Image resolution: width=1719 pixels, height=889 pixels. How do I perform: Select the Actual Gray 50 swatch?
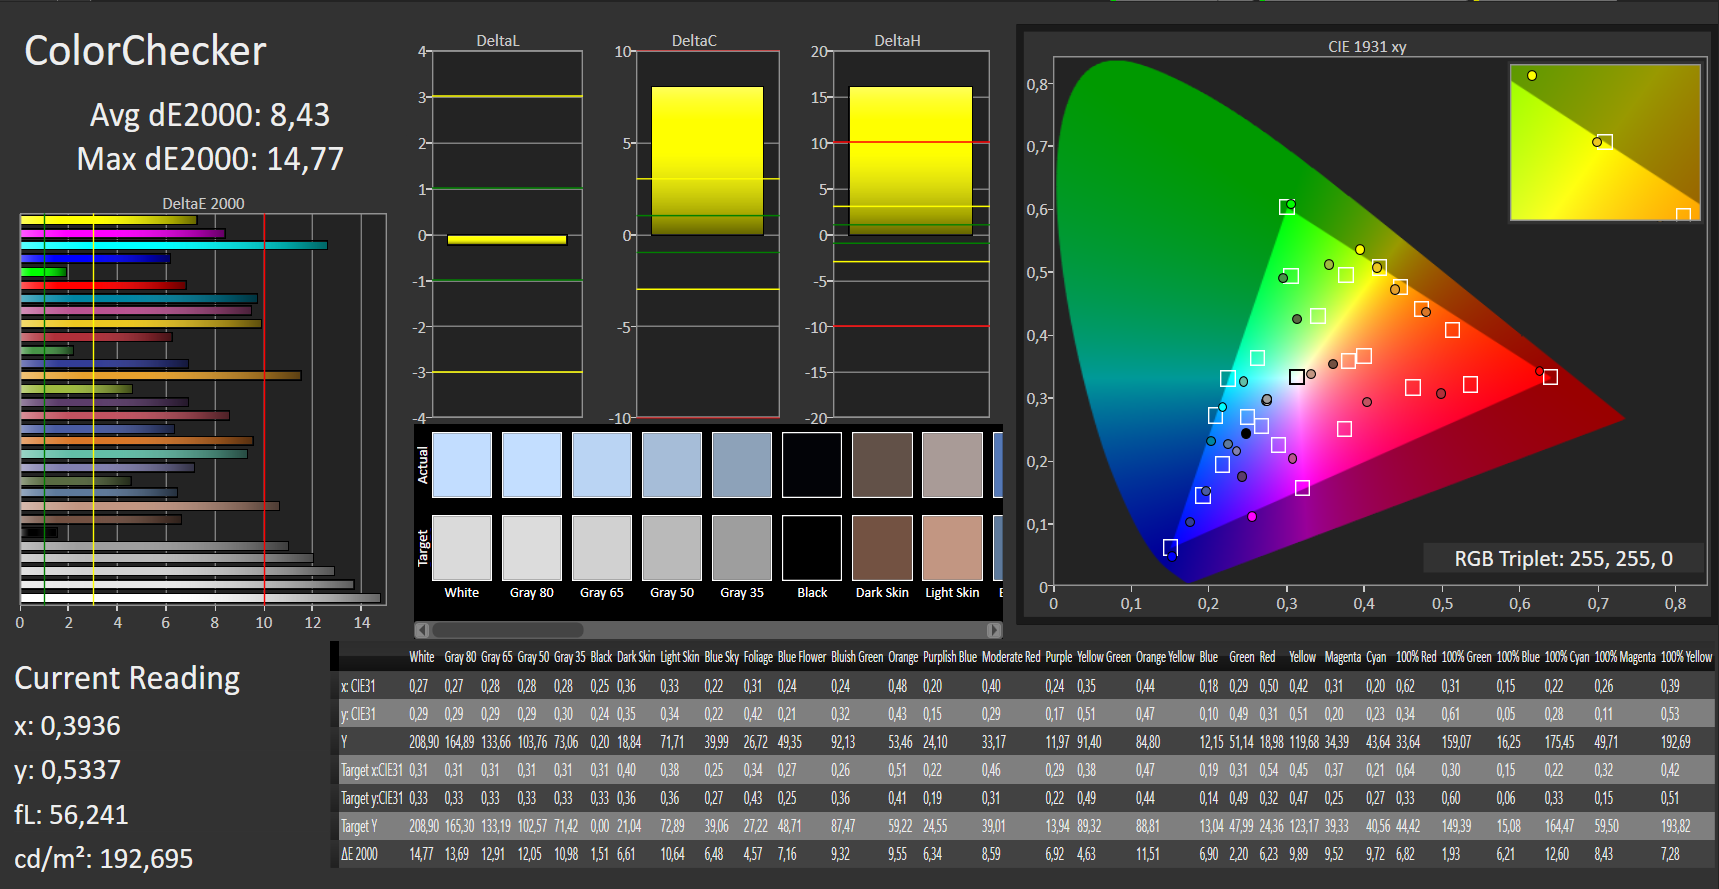672,465
